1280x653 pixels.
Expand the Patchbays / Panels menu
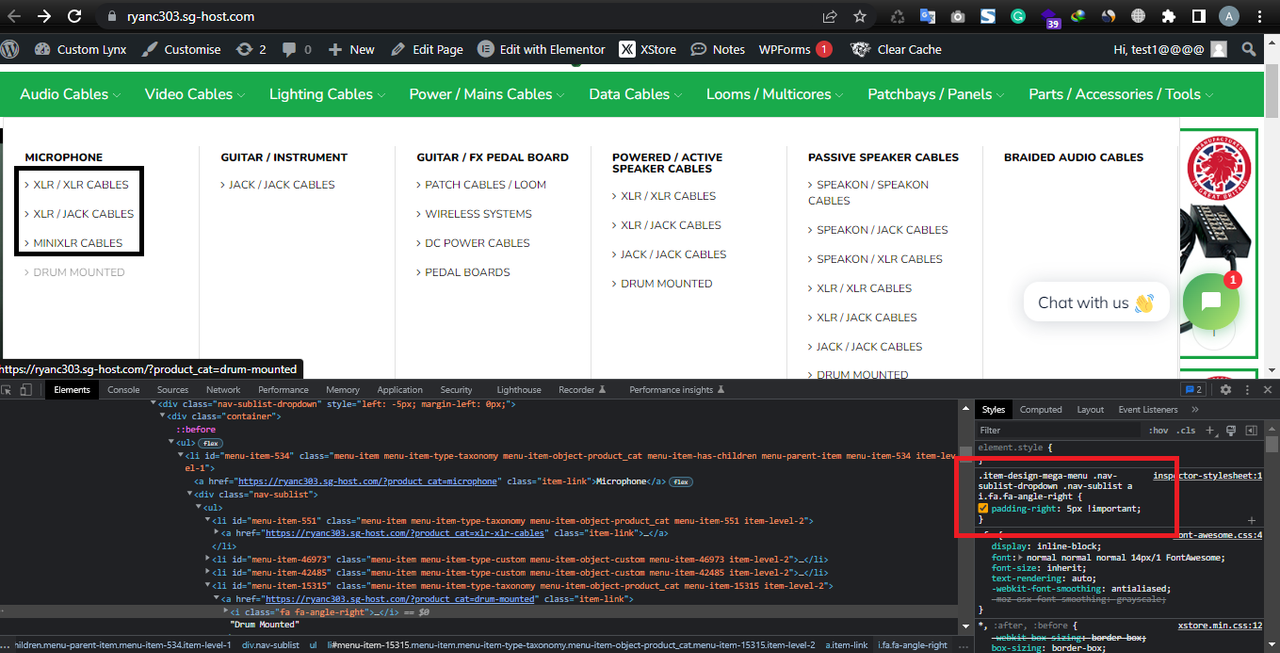[936, 94]
